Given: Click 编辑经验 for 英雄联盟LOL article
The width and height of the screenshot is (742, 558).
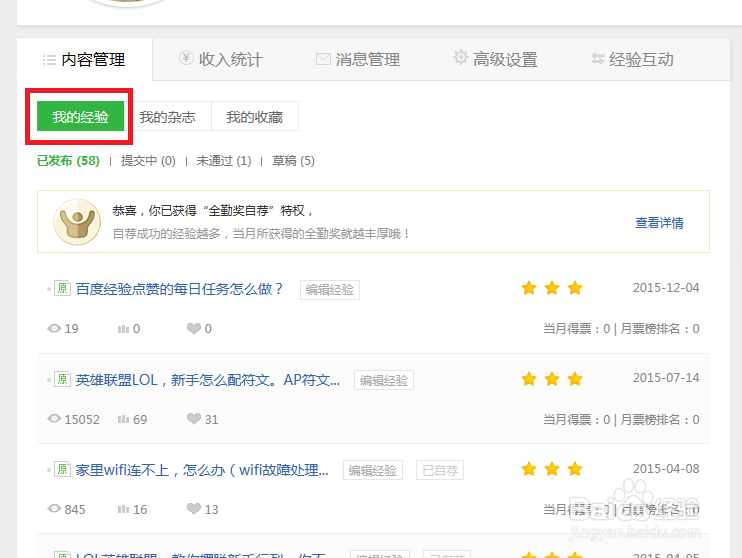Looking at the screenshot, I should [384, 380].
